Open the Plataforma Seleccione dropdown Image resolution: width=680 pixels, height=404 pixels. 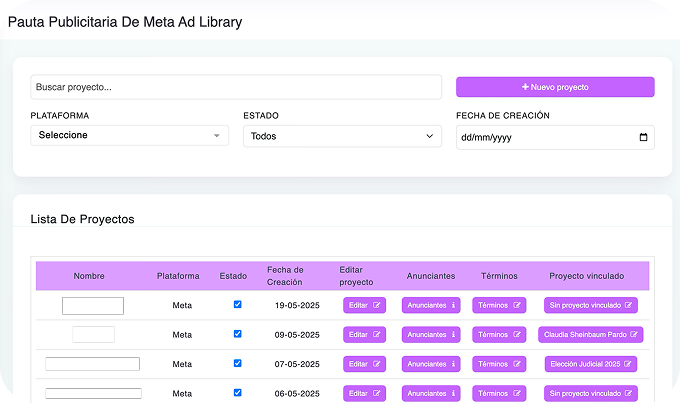129,135
